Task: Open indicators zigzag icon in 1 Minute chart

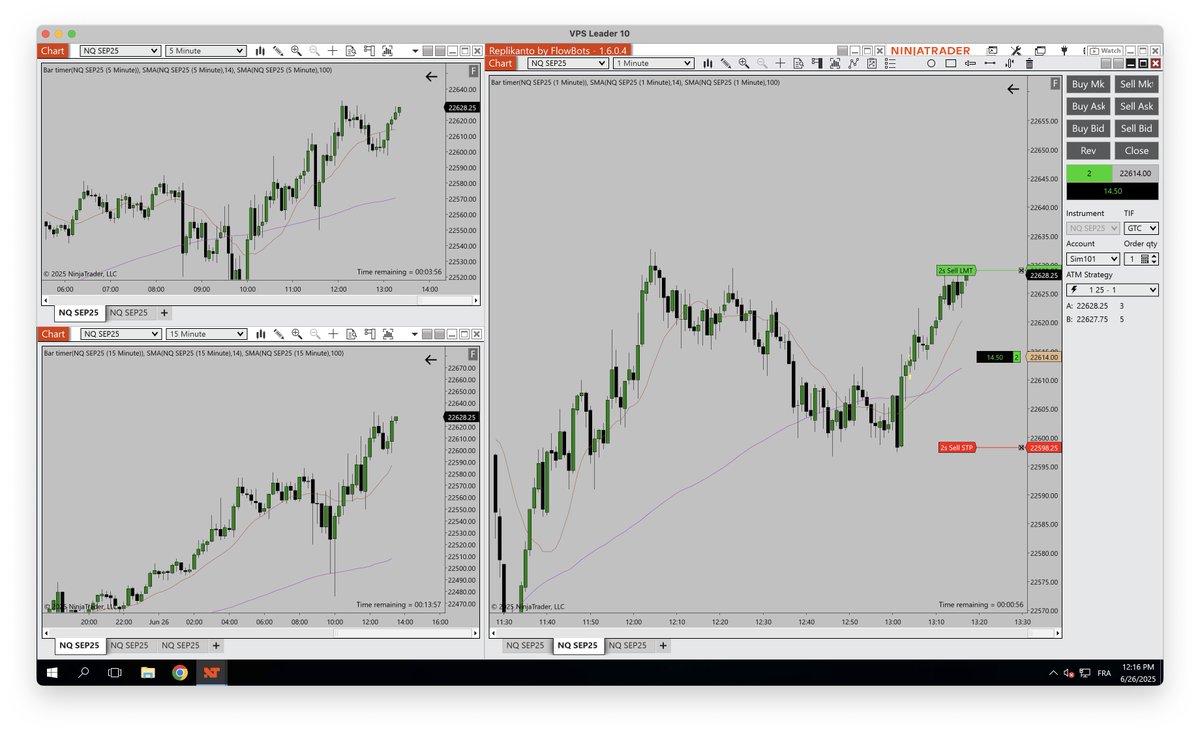Action: tap(853, 63)
